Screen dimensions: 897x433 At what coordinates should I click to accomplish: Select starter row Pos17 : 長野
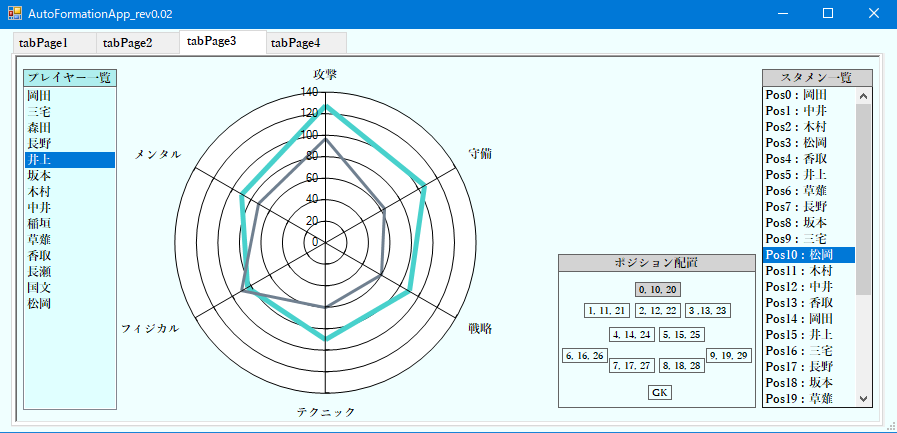[x=809, y=367]
